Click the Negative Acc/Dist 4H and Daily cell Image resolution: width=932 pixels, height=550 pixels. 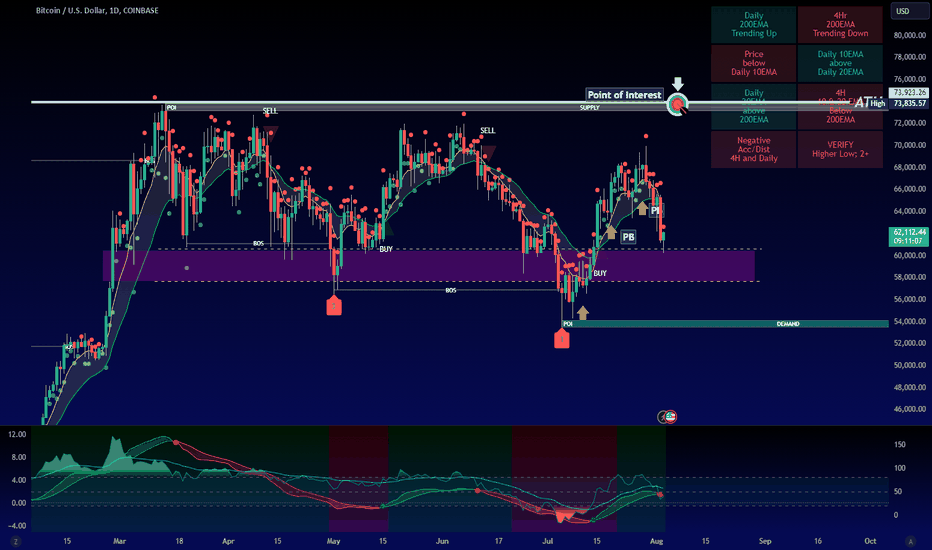tap(754, 149)
